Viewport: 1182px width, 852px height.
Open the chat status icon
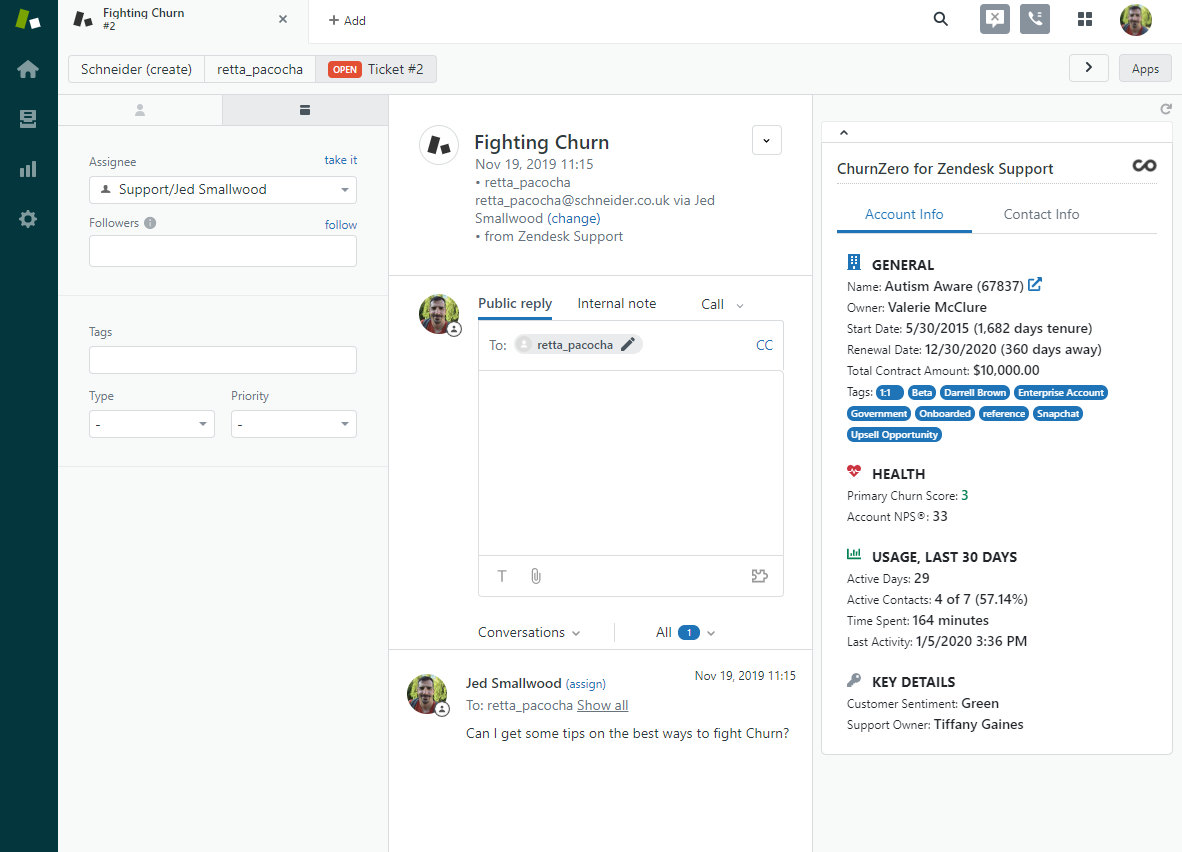[x=995, y=19]
